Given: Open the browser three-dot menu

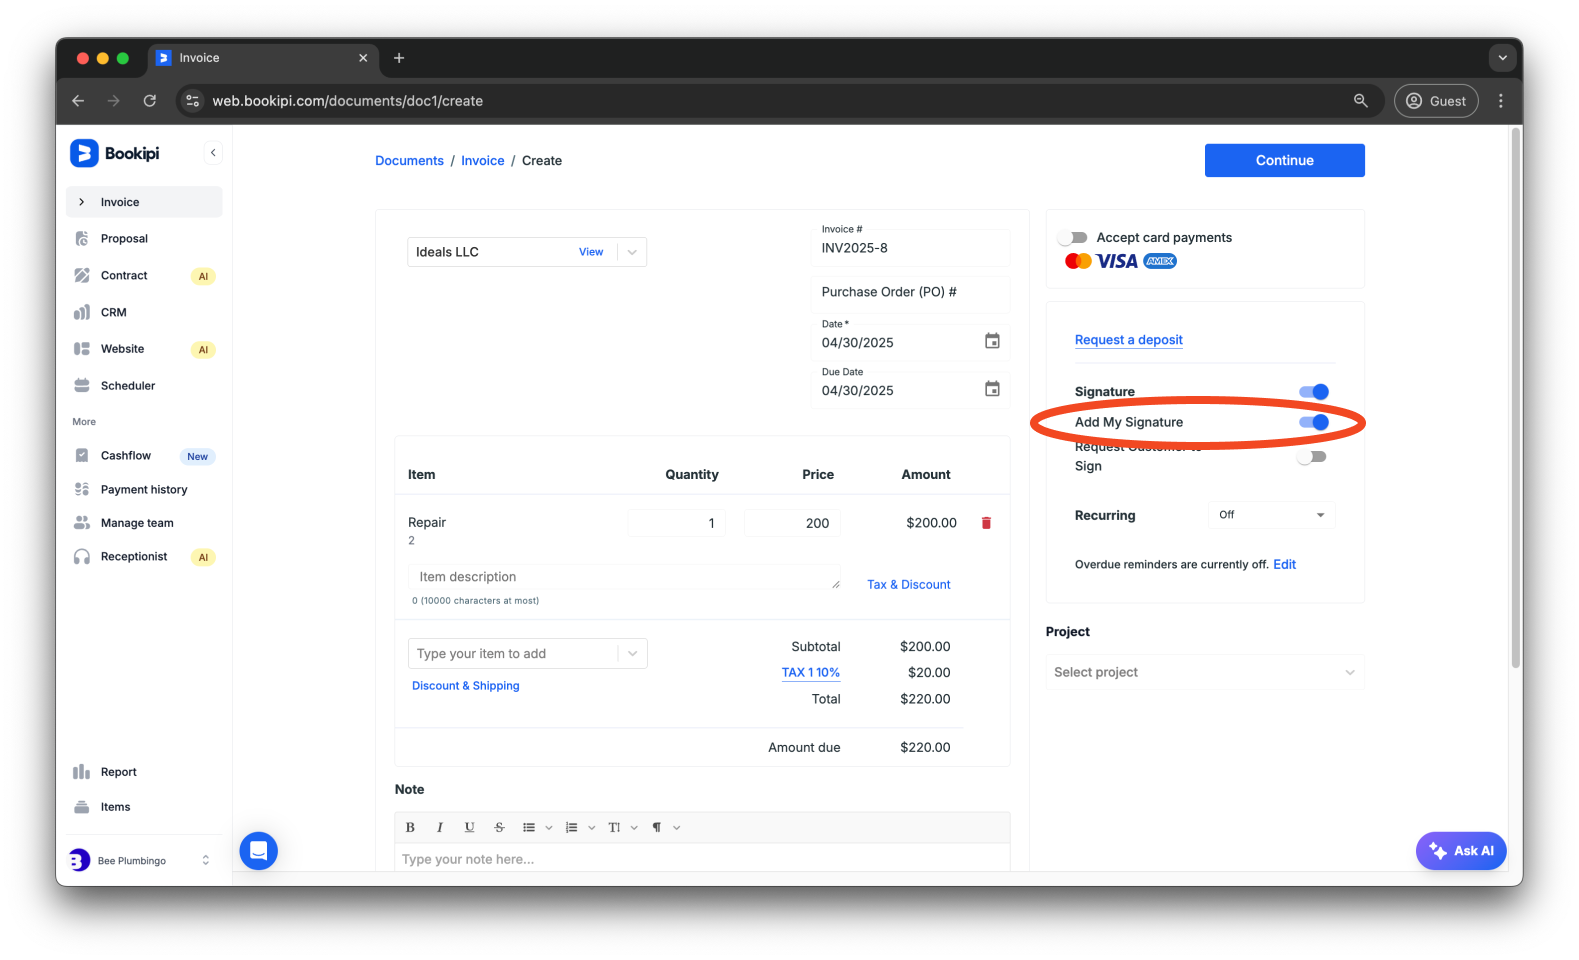Looking at the screenshot, I should point(1500,101).
